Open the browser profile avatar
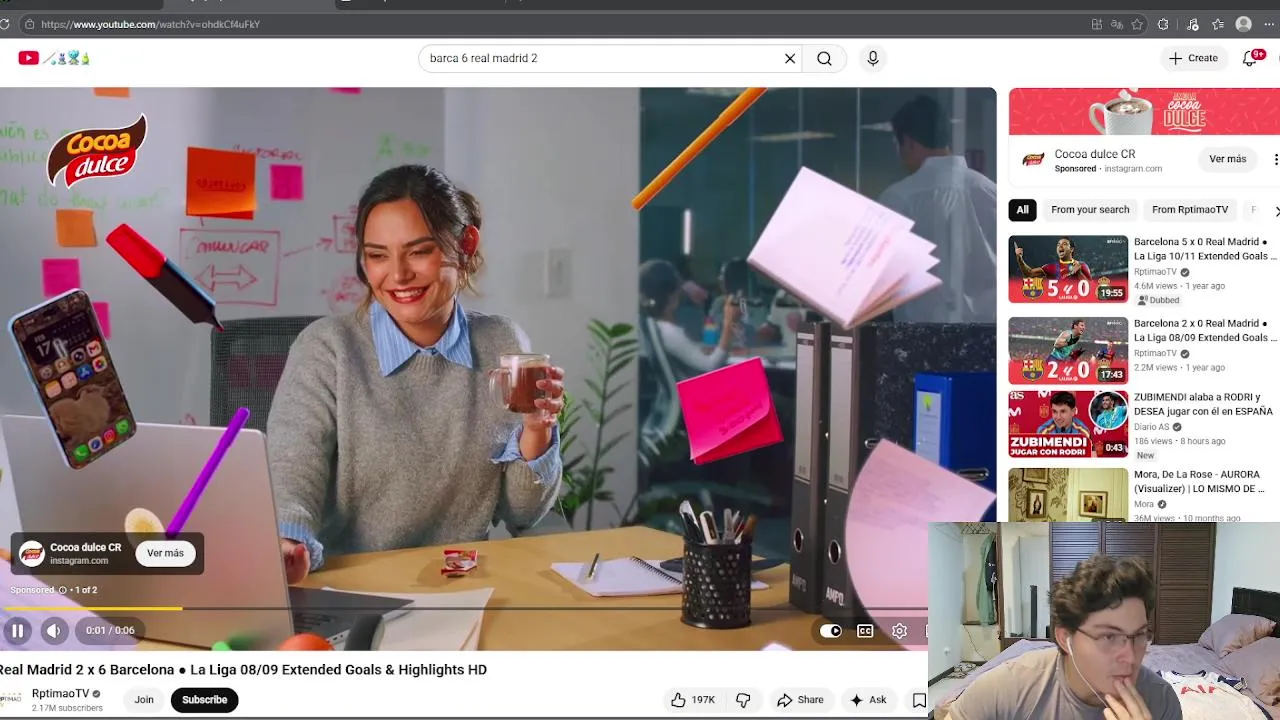The image size is (1280, 720). click(1243, 24)
